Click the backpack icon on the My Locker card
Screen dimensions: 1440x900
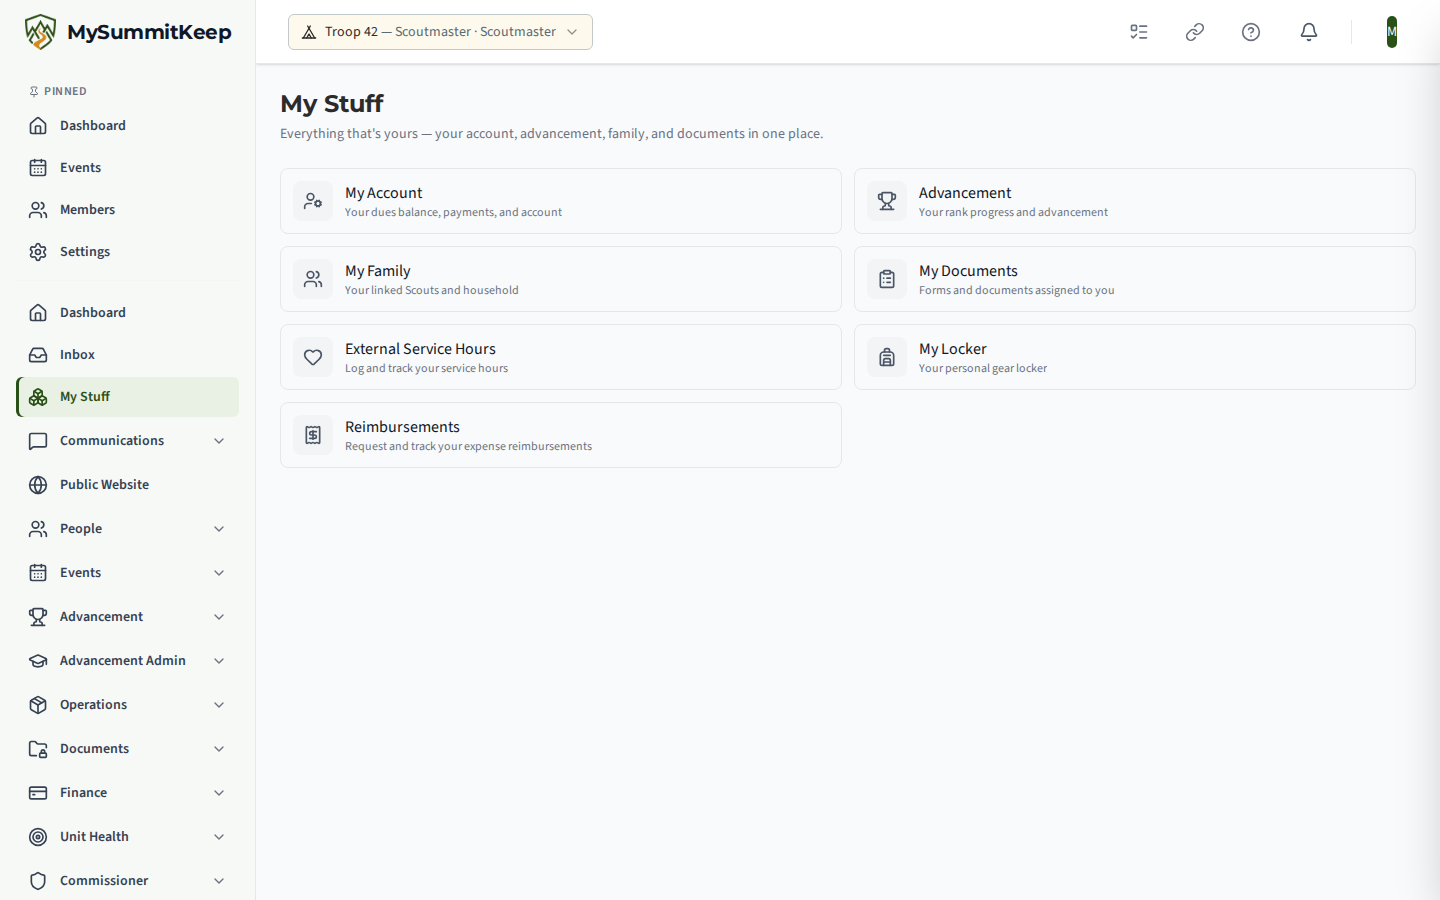(x=887, y=357)
